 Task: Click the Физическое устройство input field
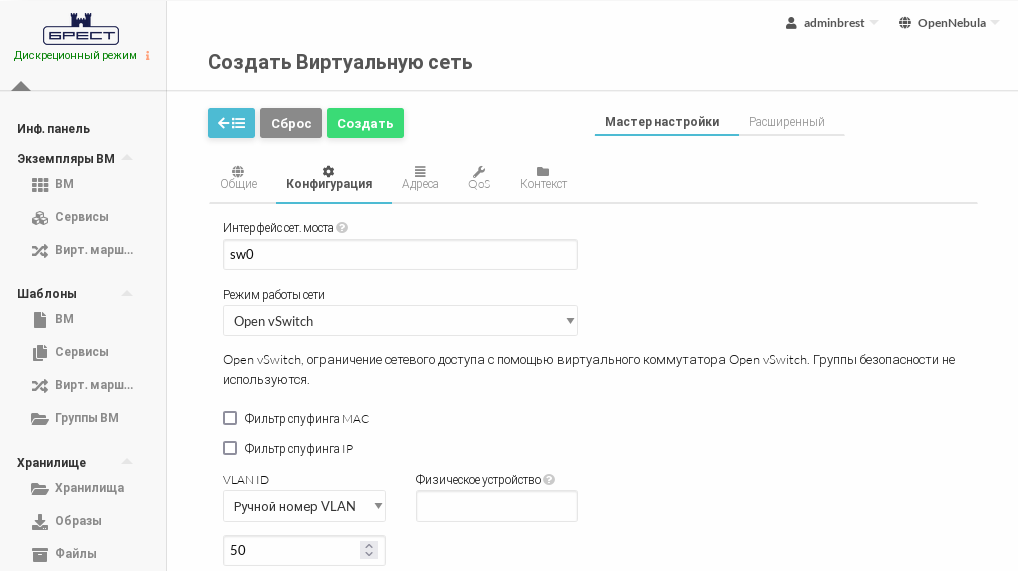pyautogui.click(x=496, y=506)
